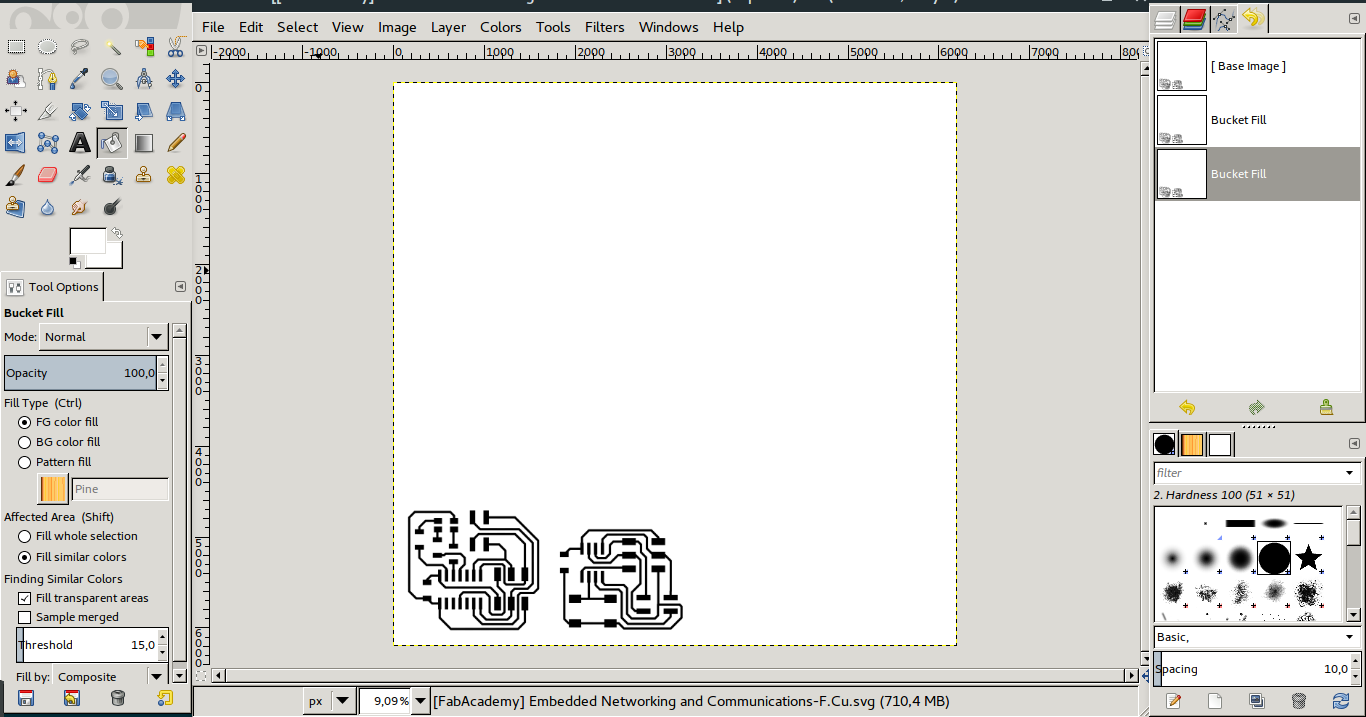Select the Clone stamp tool
The width and height of the screenshot is (1366, 717).
(144, 174)
